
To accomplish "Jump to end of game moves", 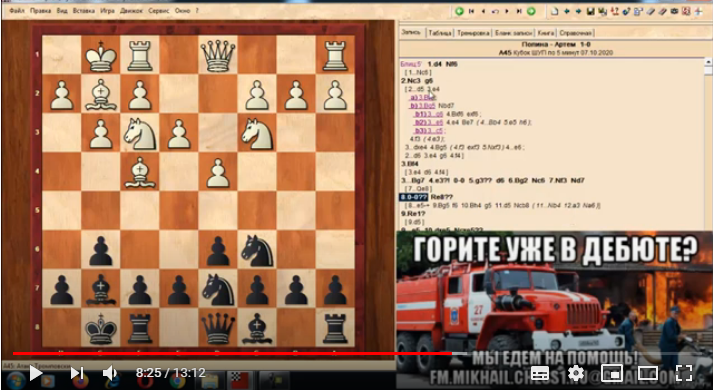I will (519, 11).
